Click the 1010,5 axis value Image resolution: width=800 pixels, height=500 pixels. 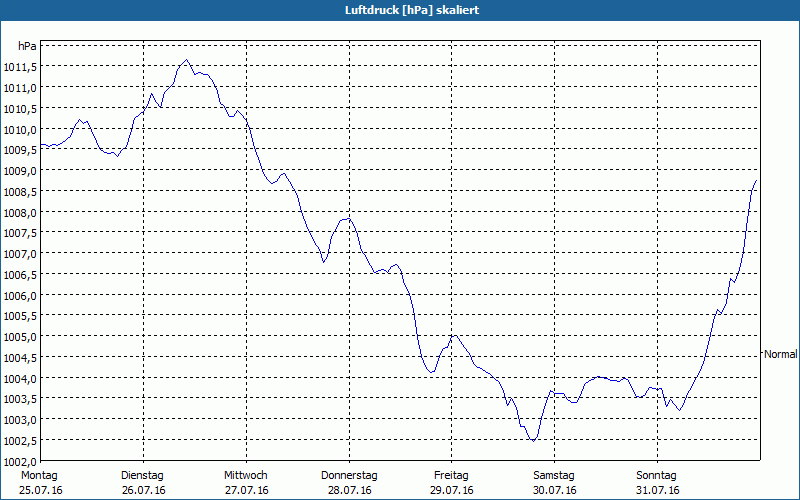click(20, 109)
